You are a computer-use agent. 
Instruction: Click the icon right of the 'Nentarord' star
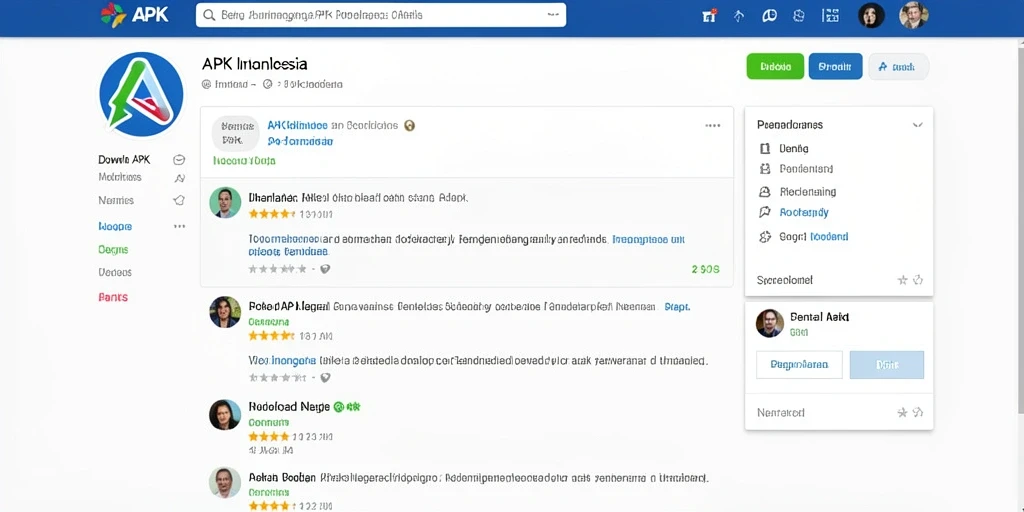(918, 413)
